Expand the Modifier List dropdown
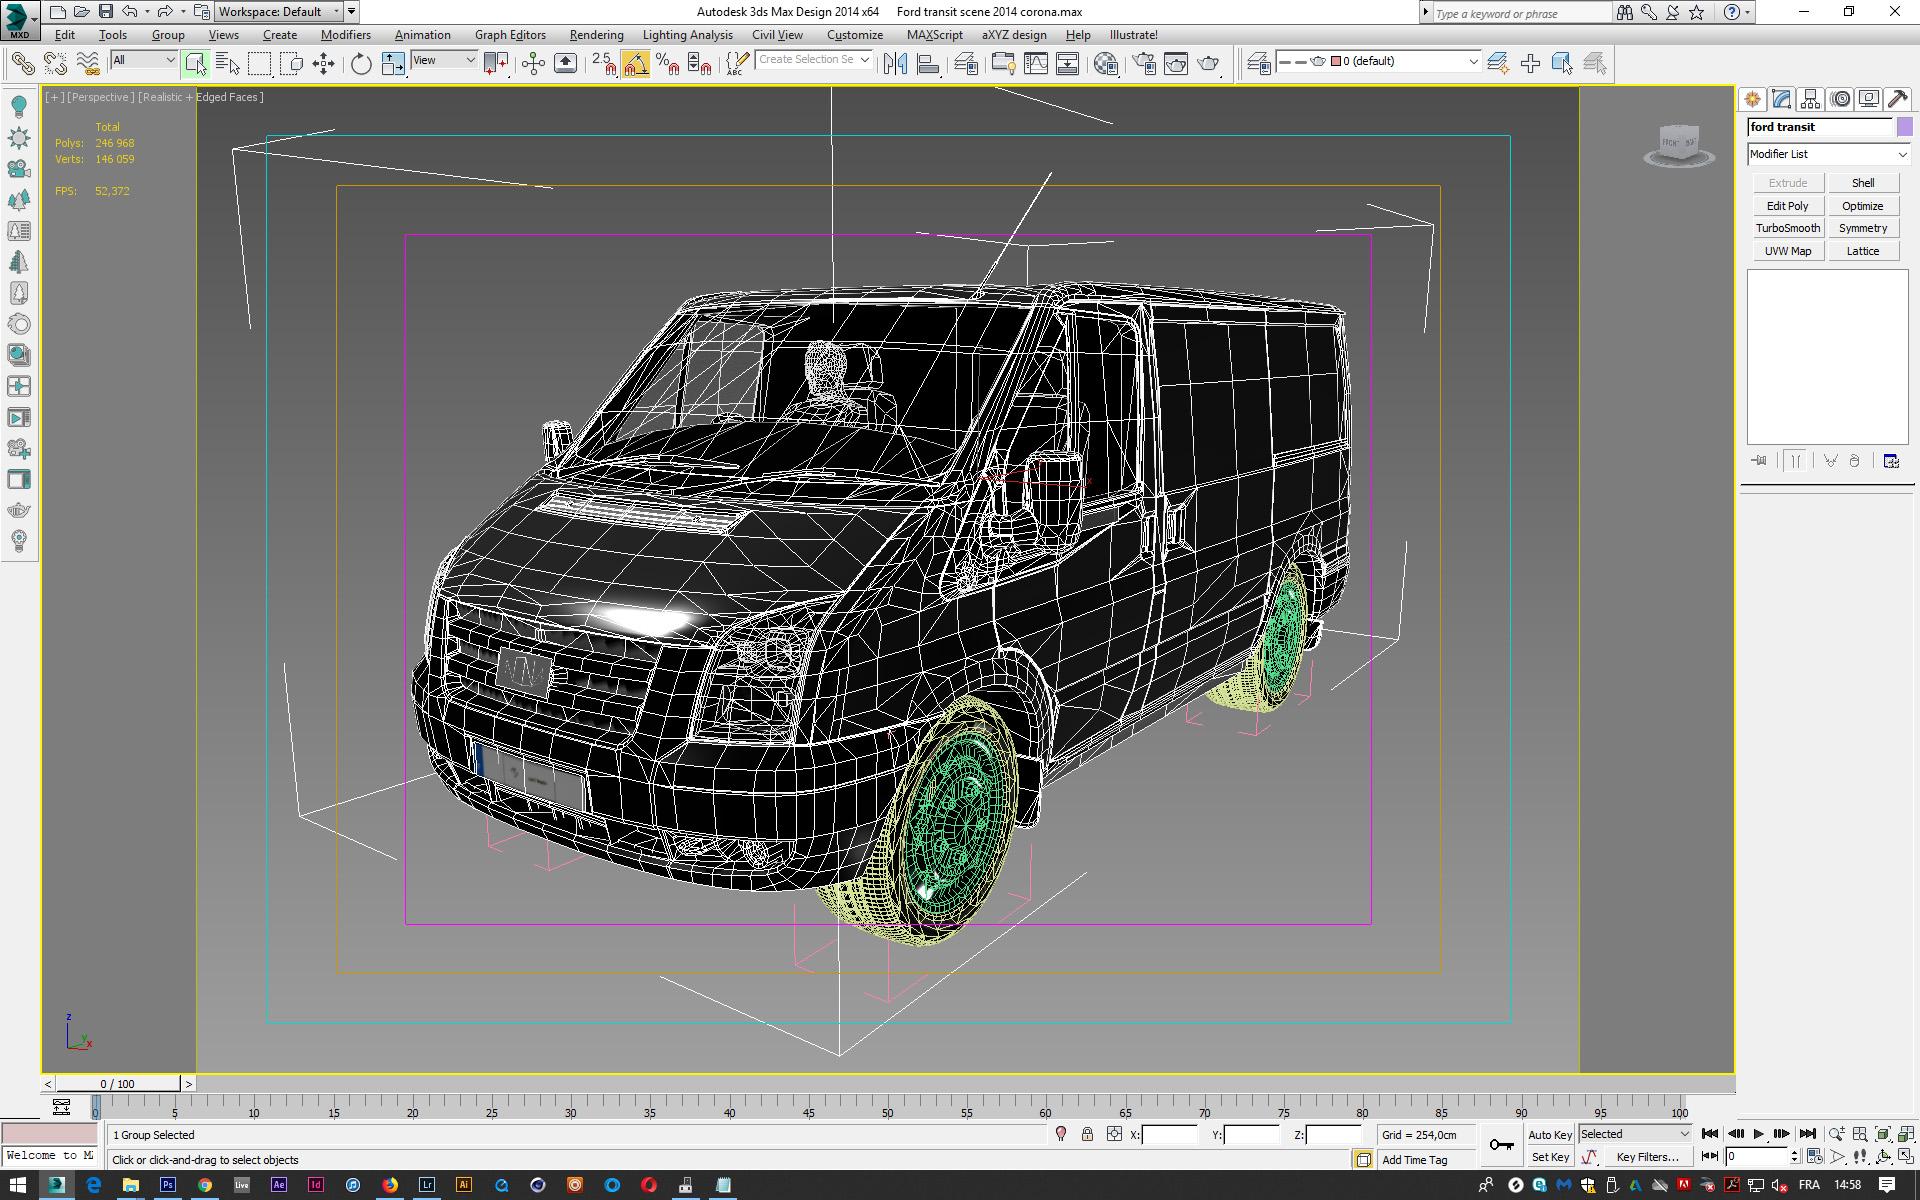This screenshot has width=1920, height=1200. pos(1828,154)
